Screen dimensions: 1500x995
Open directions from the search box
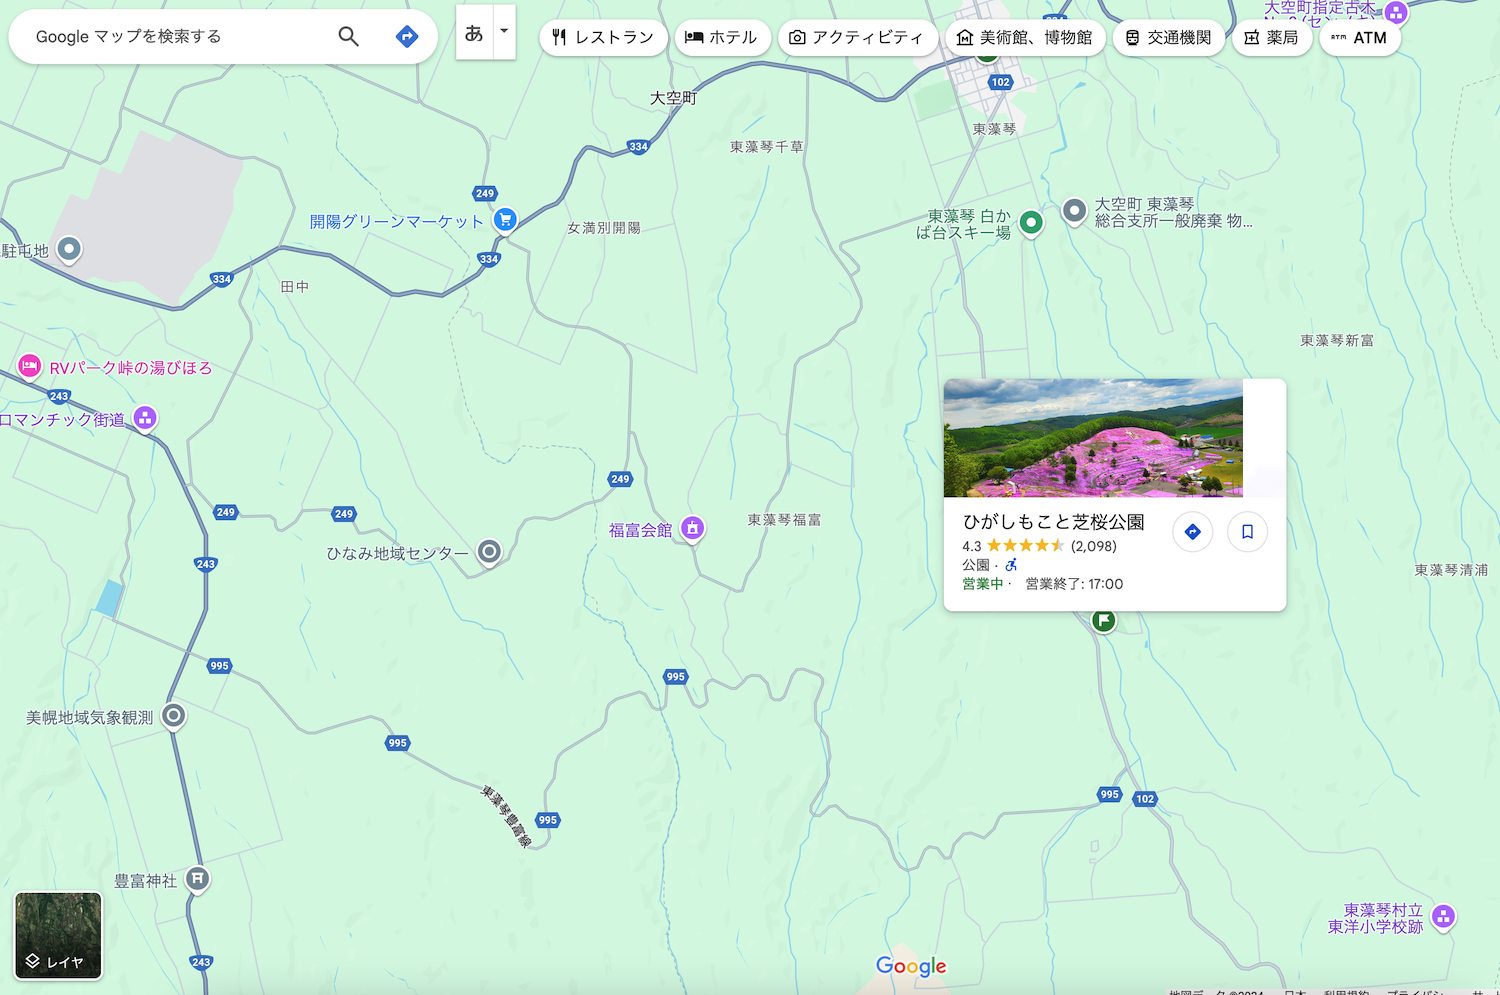point(407,37)
